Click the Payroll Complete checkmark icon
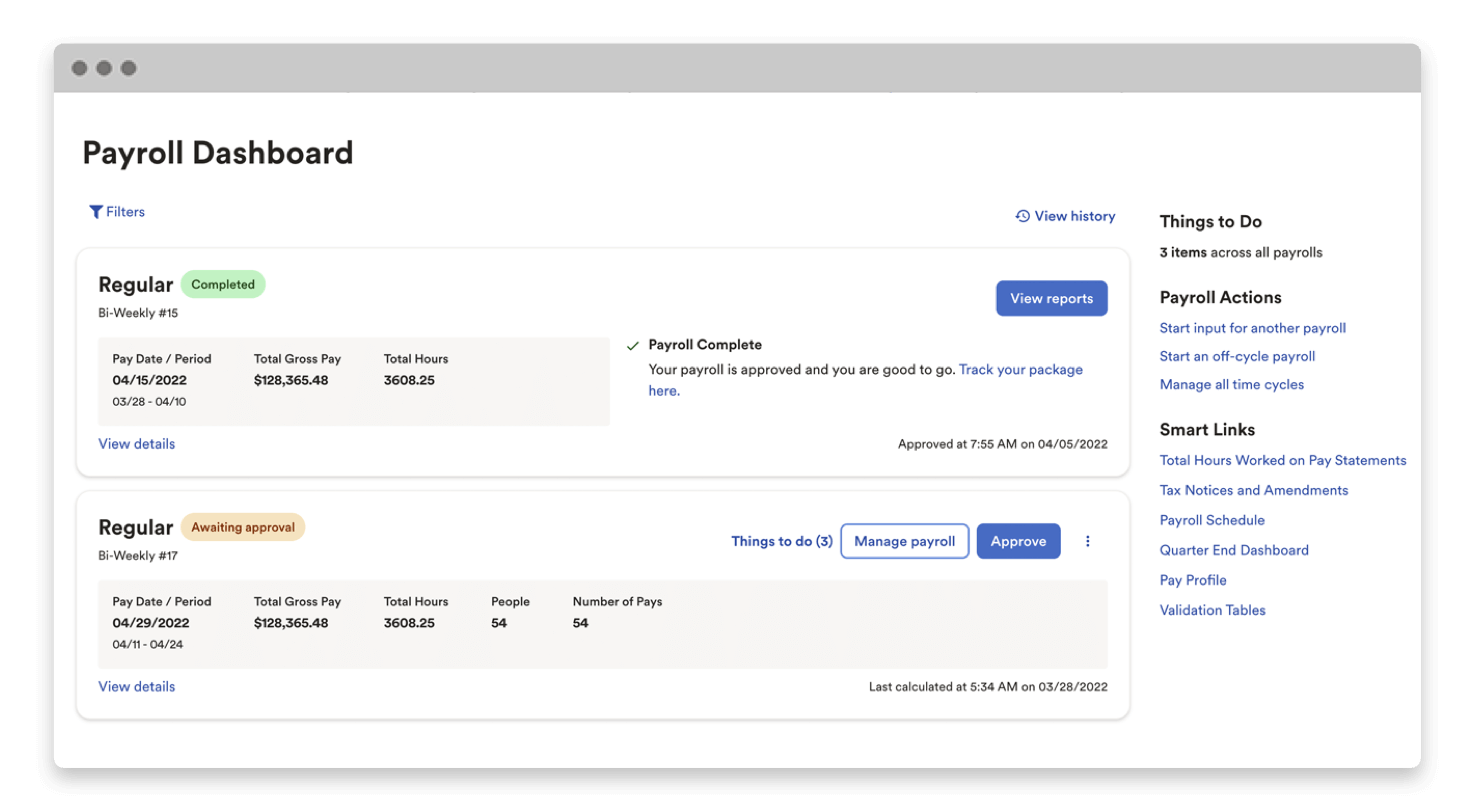Screen dimensions: 1474x811 (x=632, y=344)
